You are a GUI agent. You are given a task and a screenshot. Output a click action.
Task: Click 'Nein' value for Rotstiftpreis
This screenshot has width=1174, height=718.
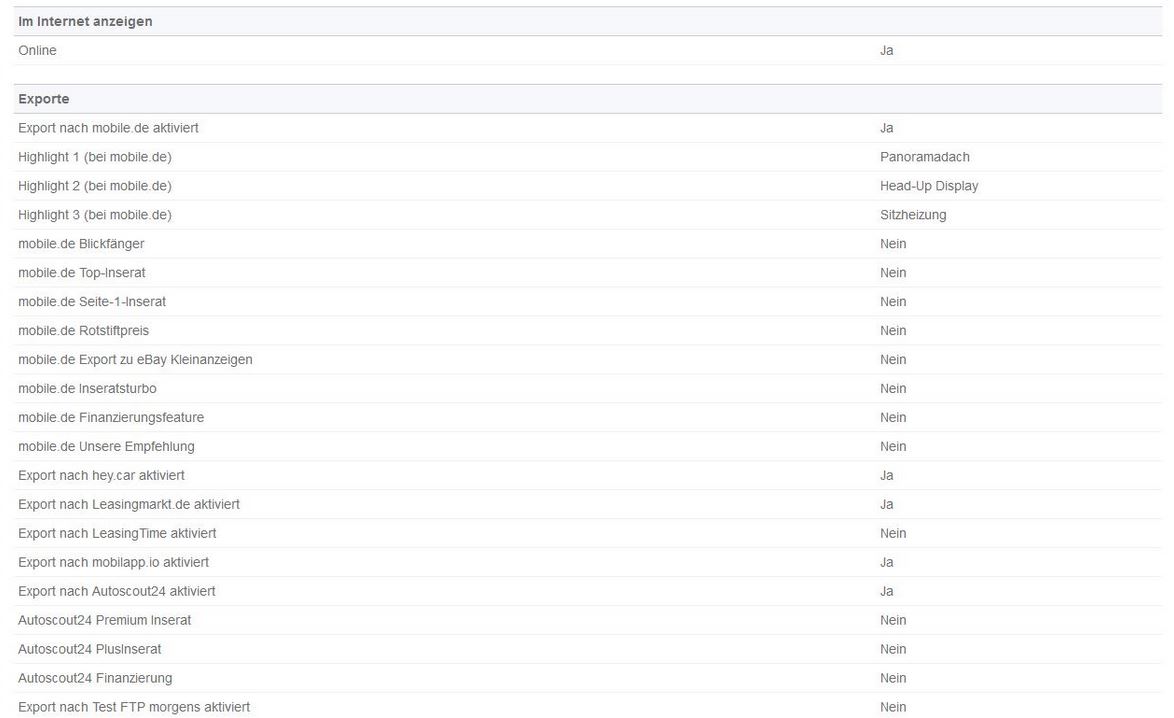click(893, 331)
